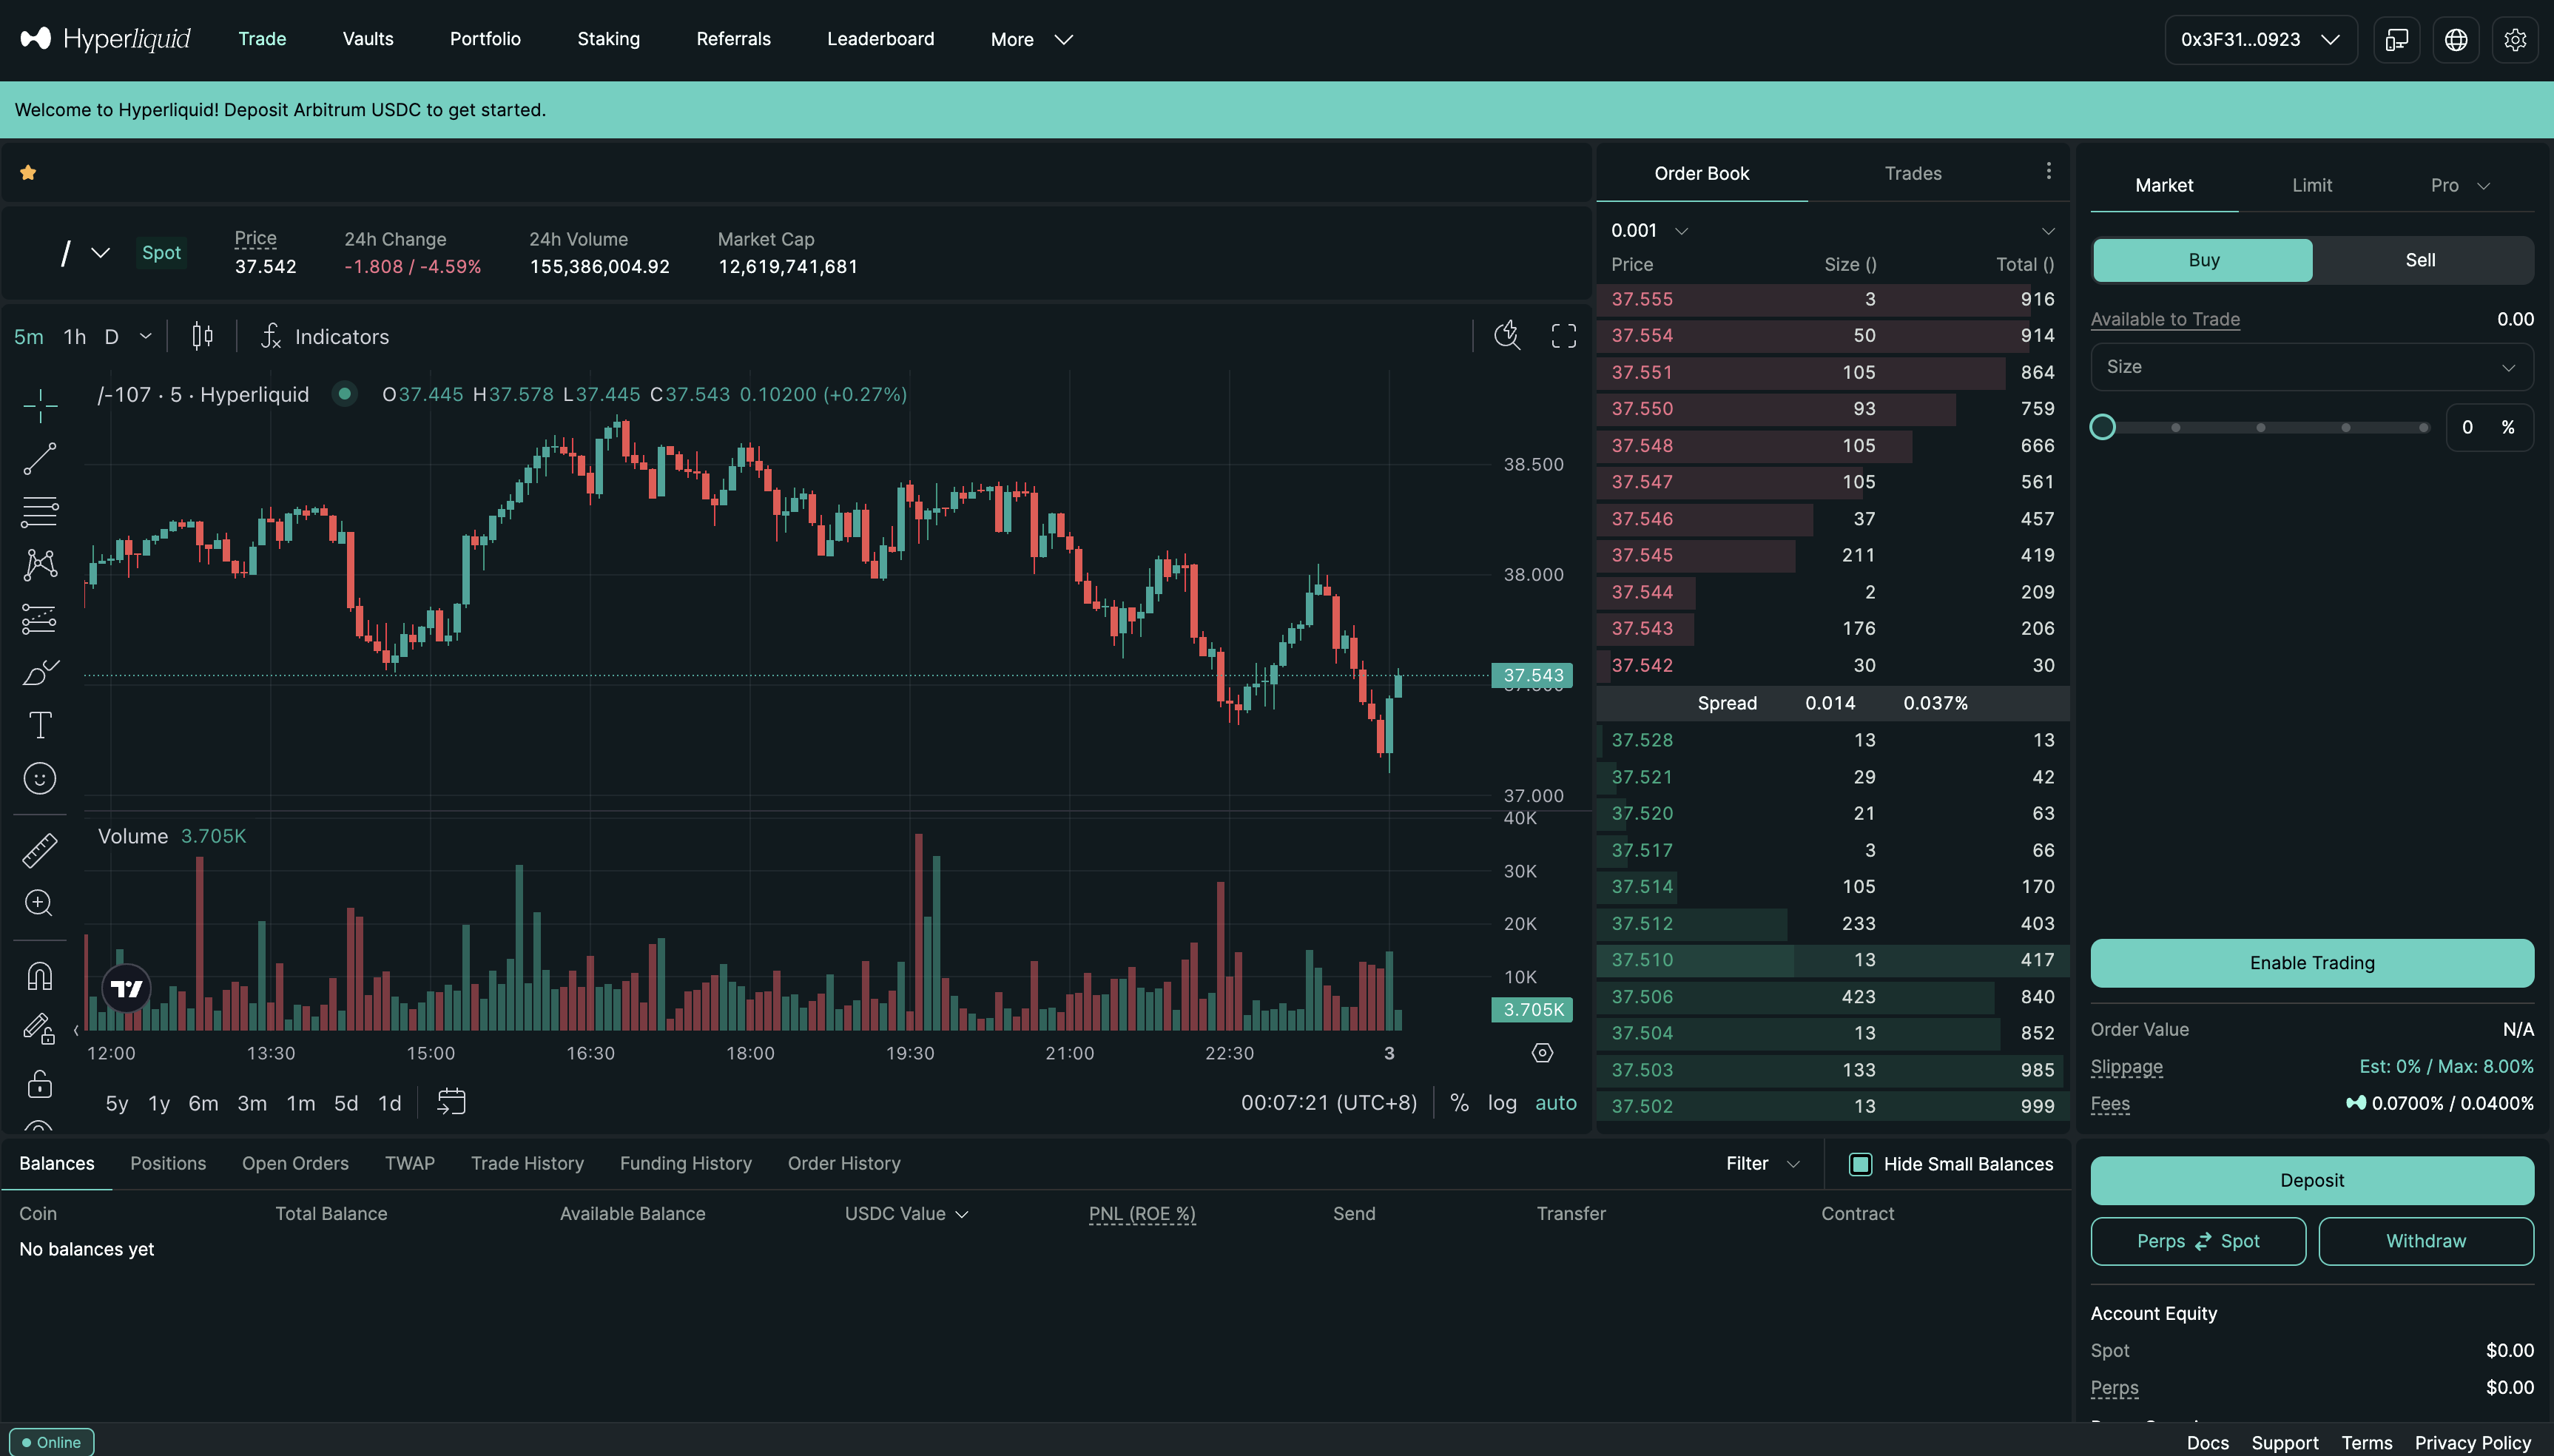The height and width of the screenshot is (1456, 2554).
Task: Open candlestick chart style selector
Action: pos(202,336)
